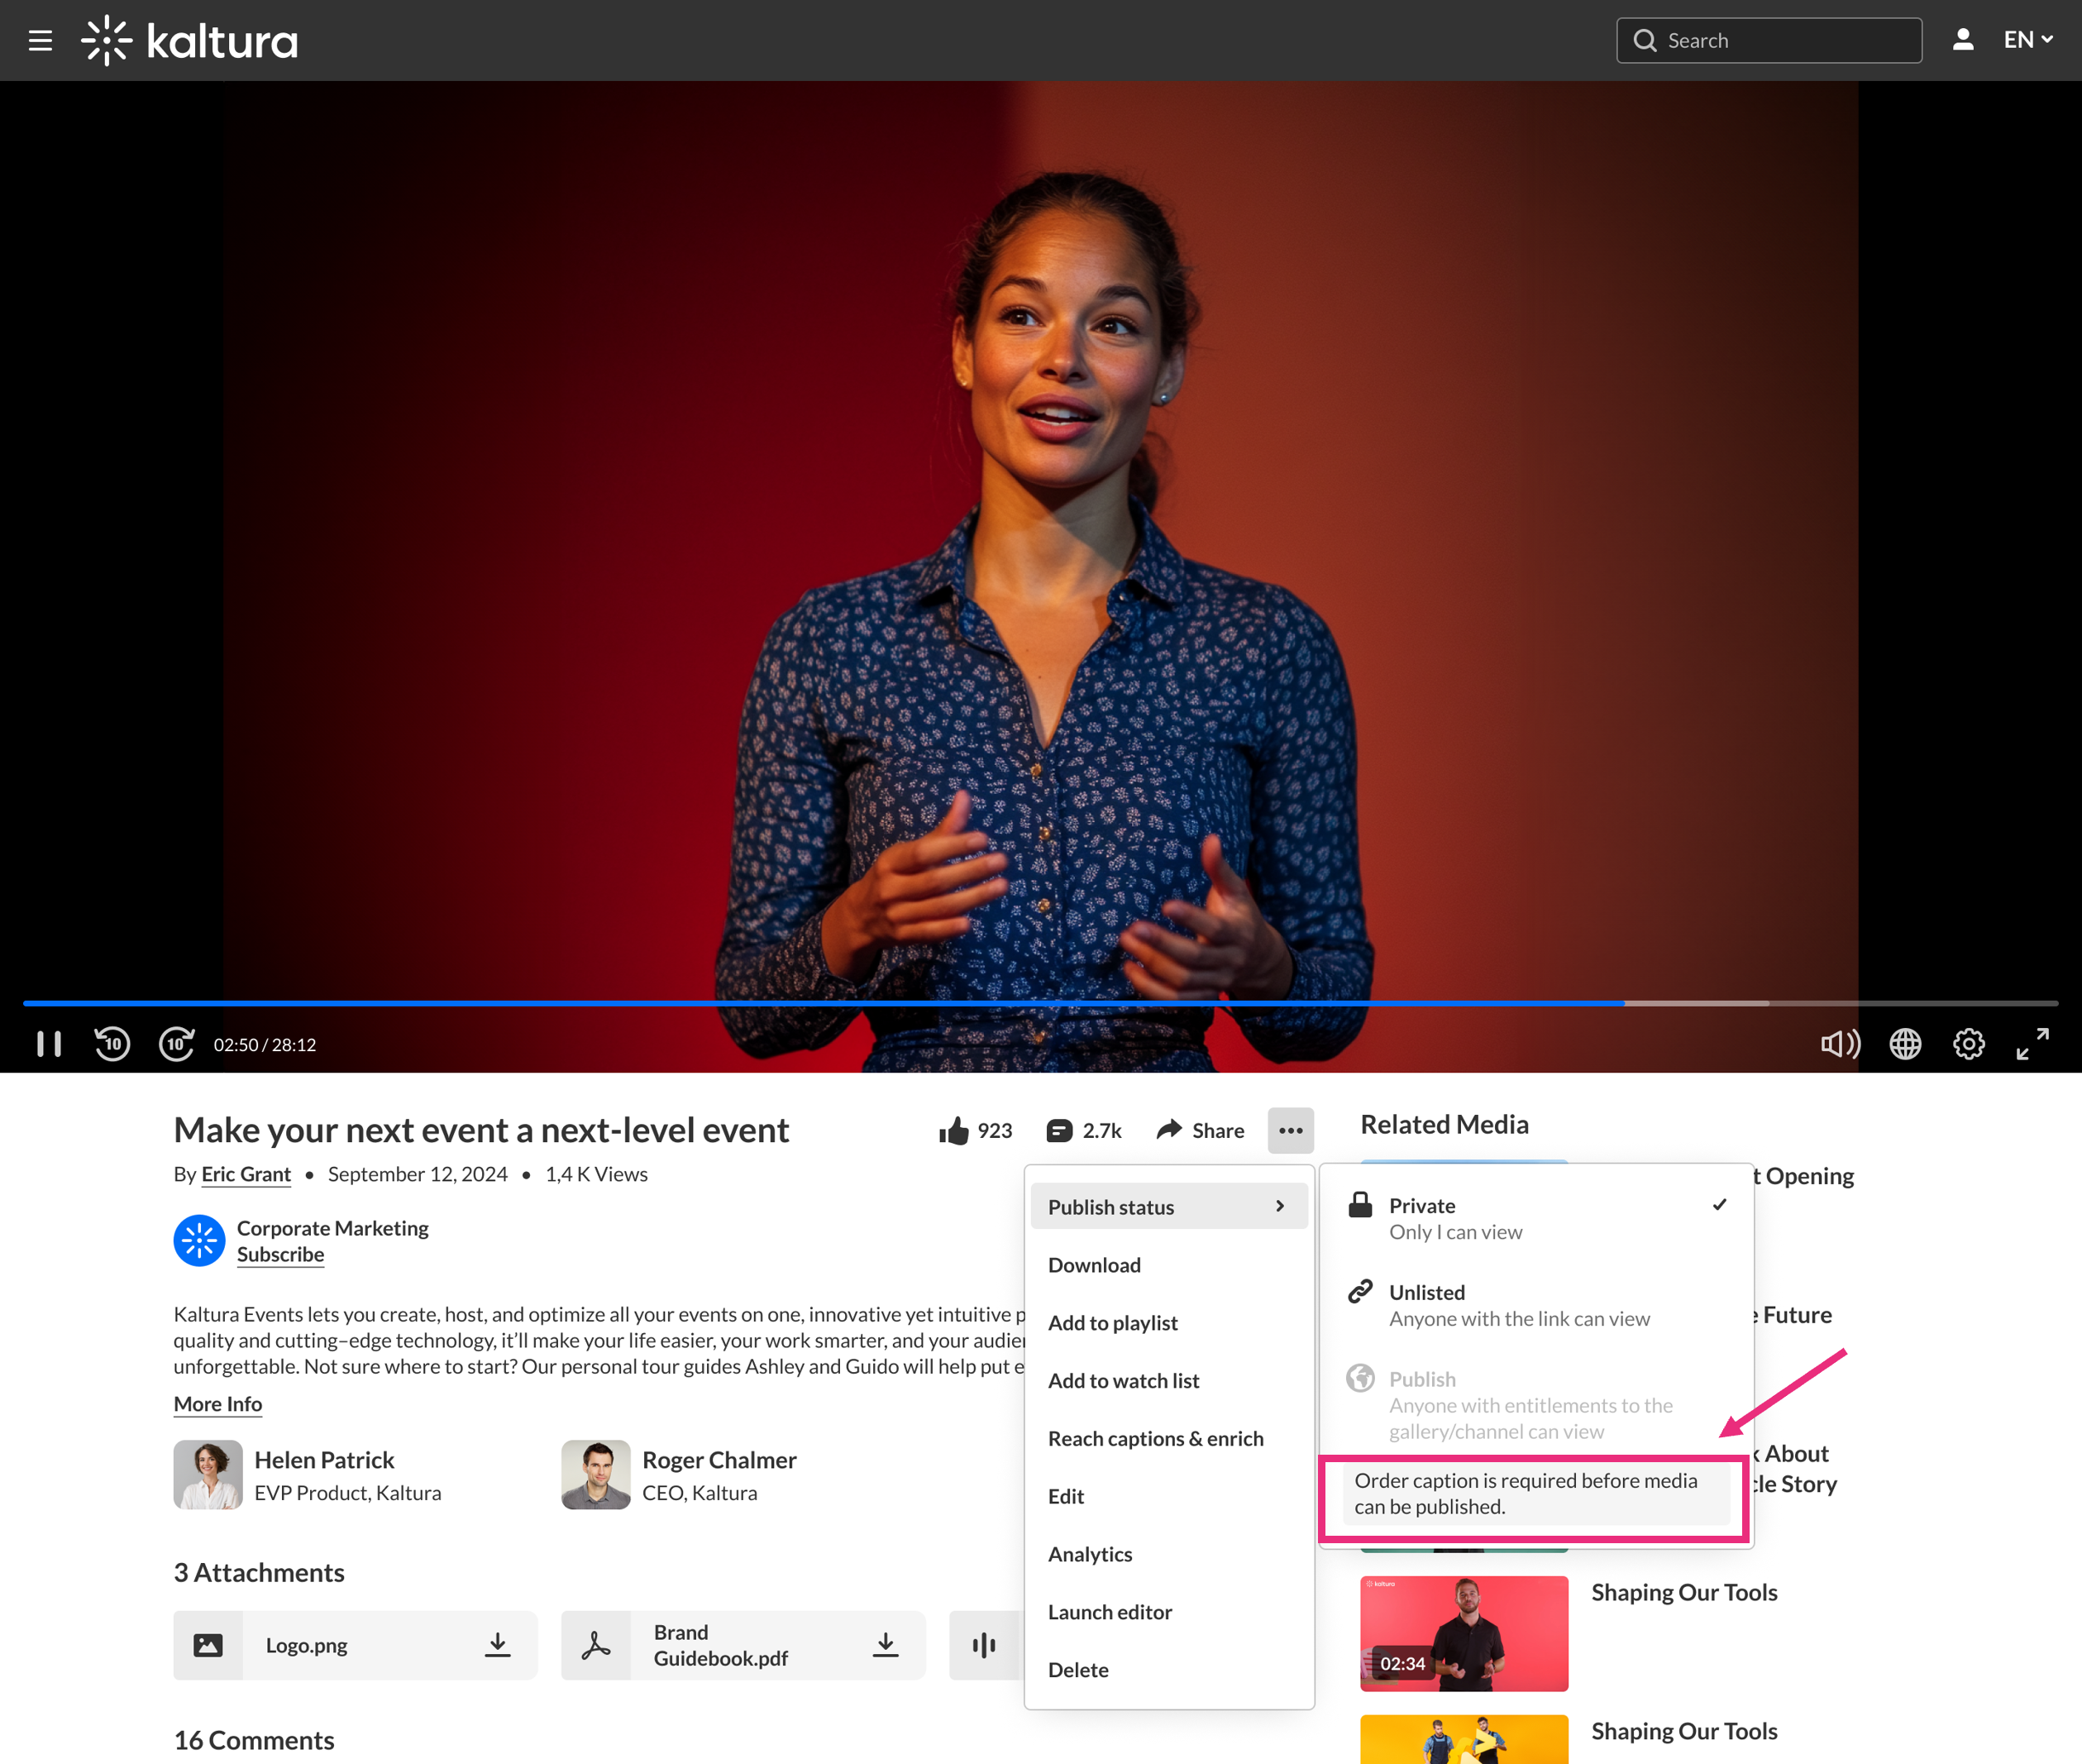
Task: Open the three-dot more actions menu
Action: pos(1290,1130)
